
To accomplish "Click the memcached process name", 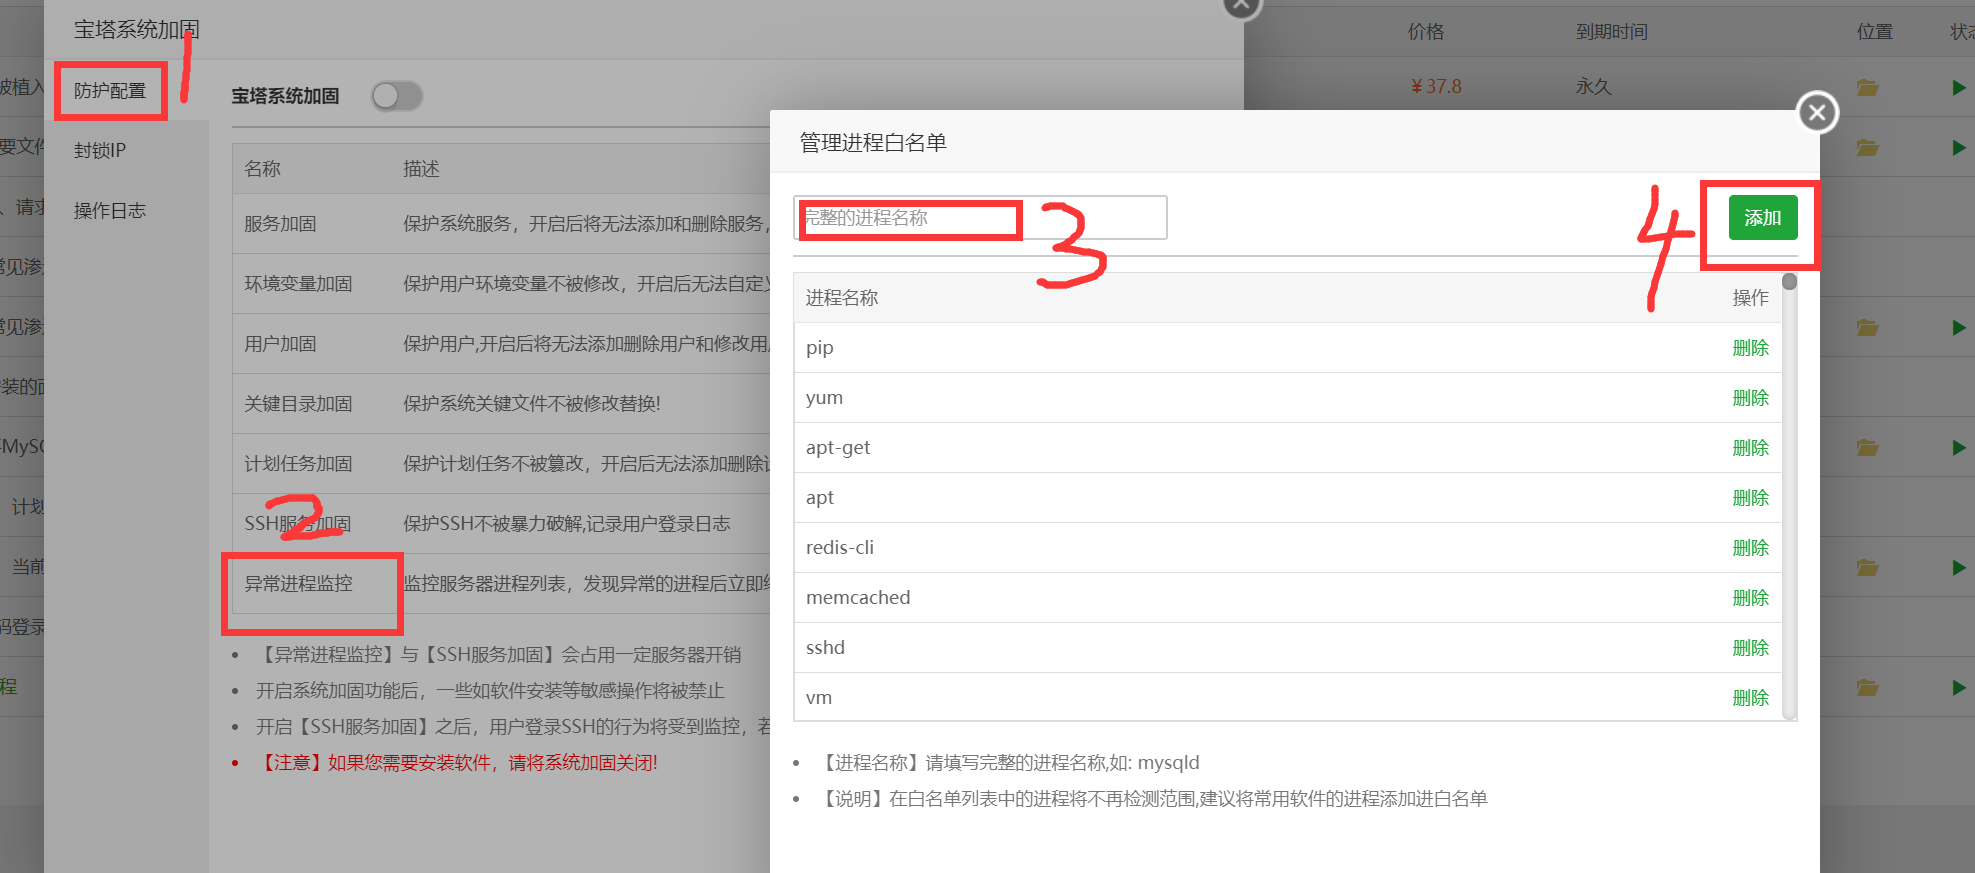I will [x=858, y=598].
